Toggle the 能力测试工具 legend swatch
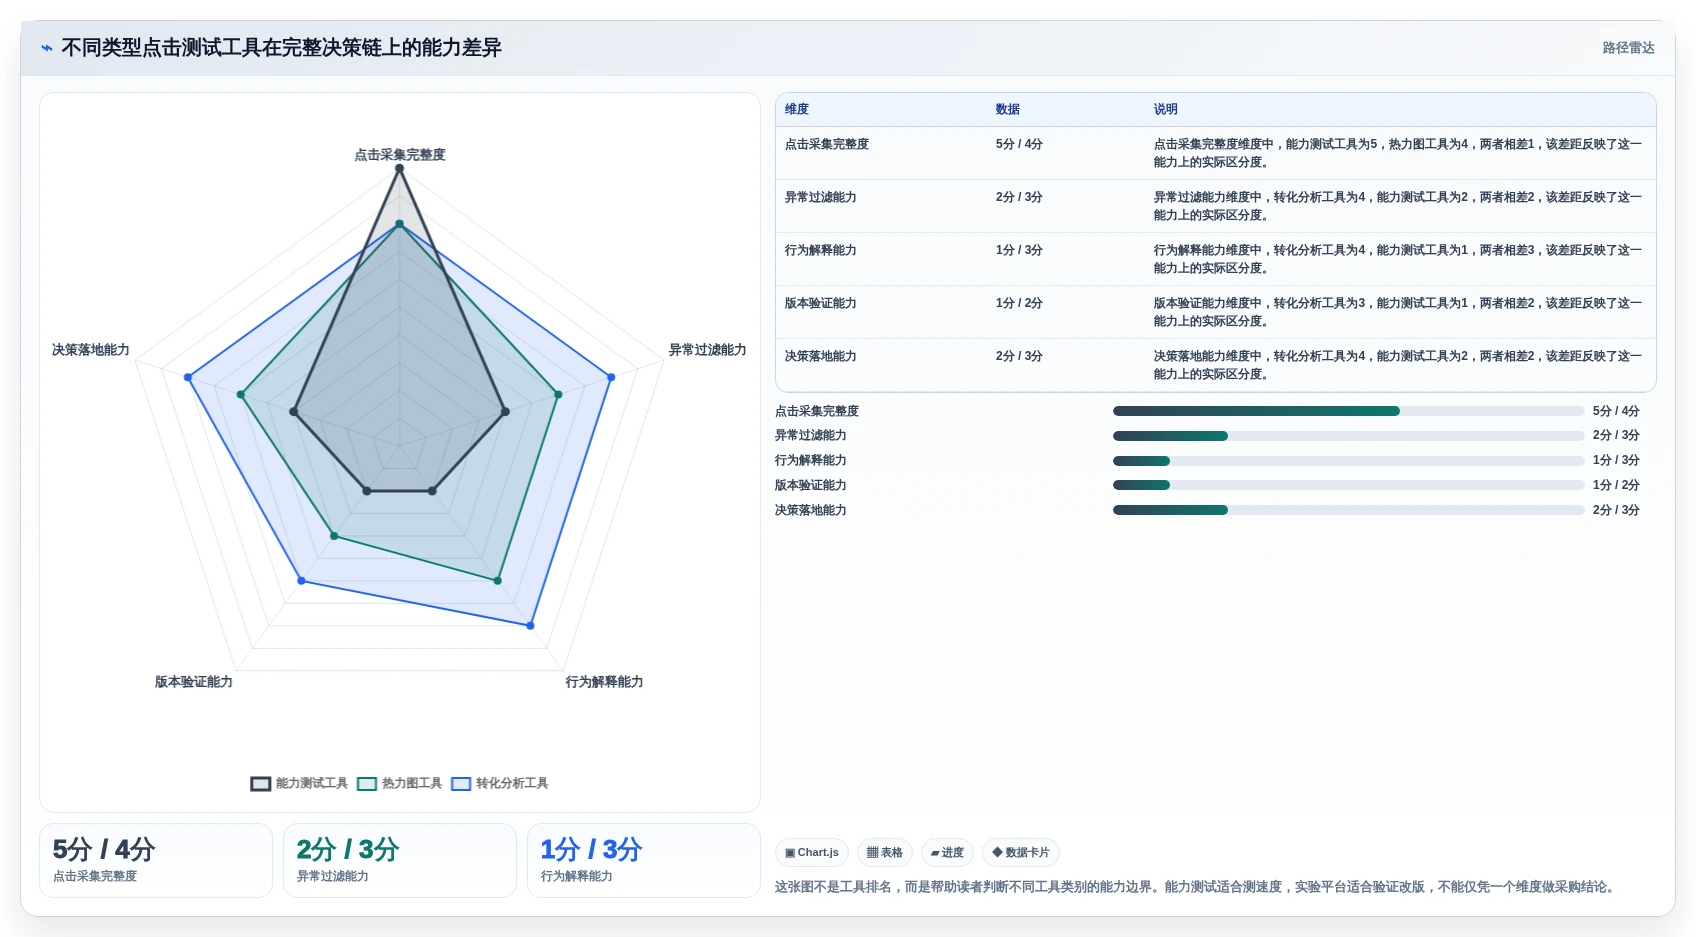 (261, 783)
